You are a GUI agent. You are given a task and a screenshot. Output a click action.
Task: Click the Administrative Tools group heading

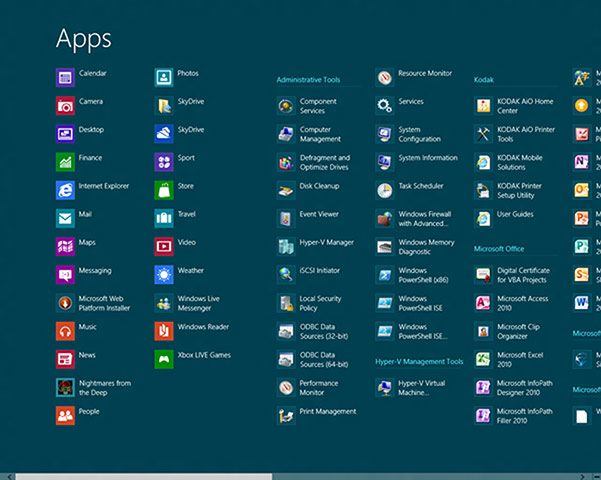(x=308, y=79)
